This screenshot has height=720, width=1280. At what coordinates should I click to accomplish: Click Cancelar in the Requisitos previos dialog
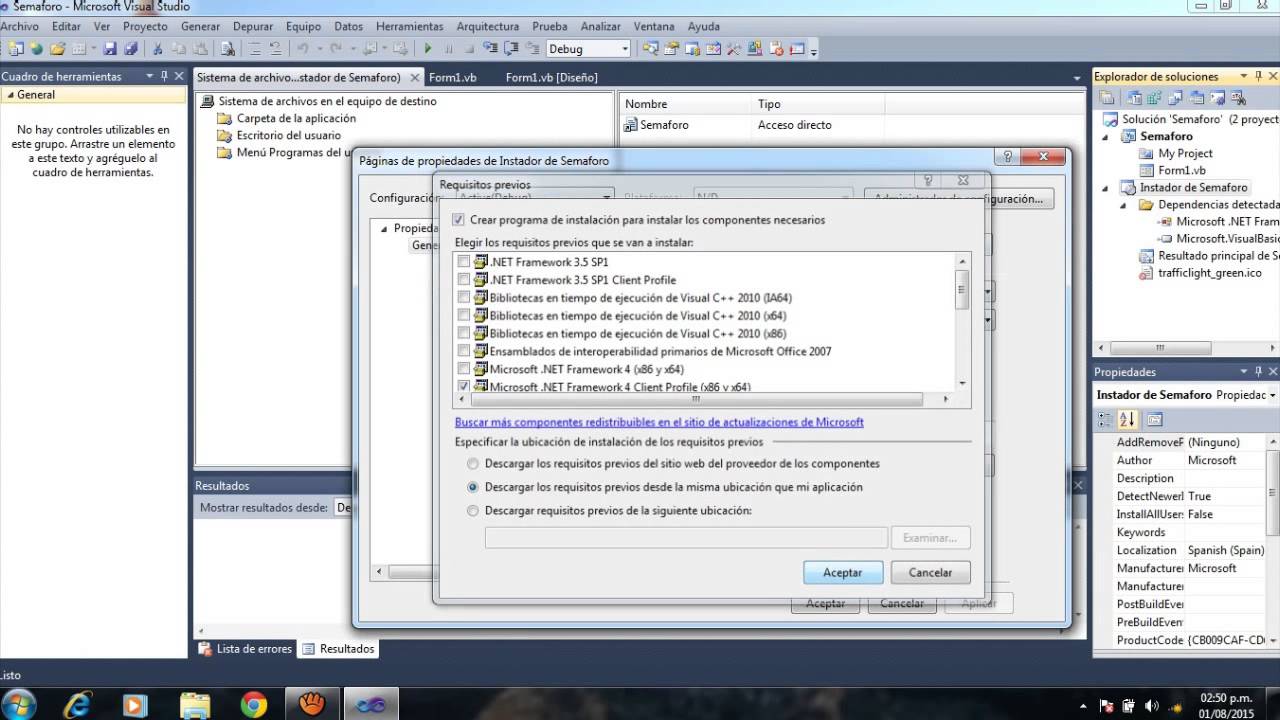pyautogui.click(x=930, y=572)
